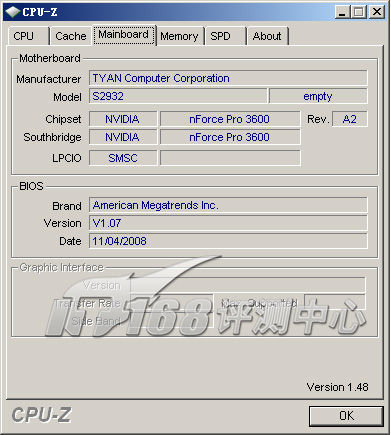
Task: Show the About tab
Action: 267,36
